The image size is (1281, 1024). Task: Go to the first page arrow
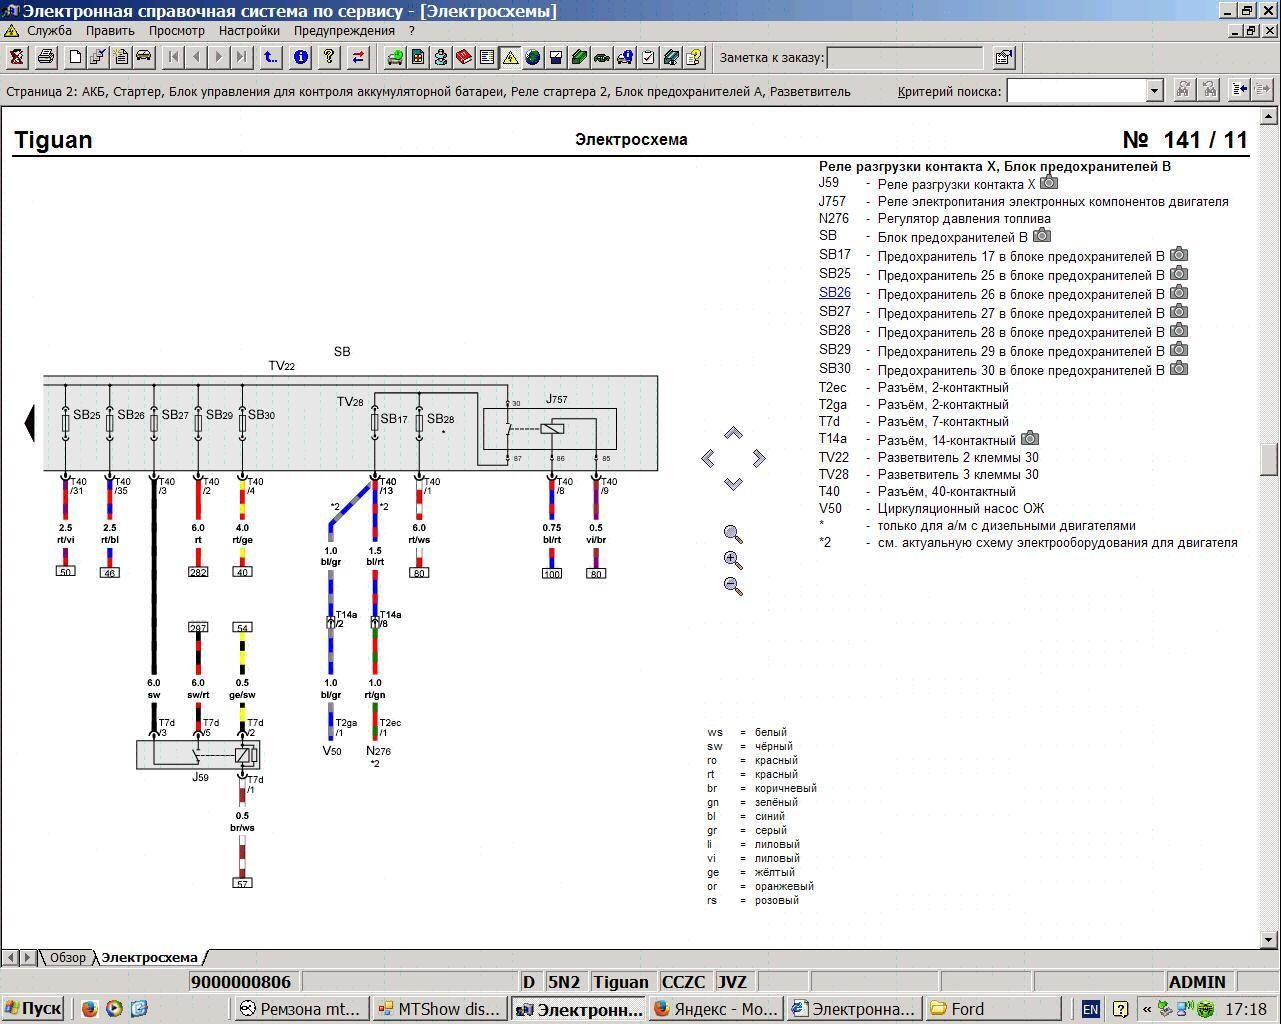(174, 57)
